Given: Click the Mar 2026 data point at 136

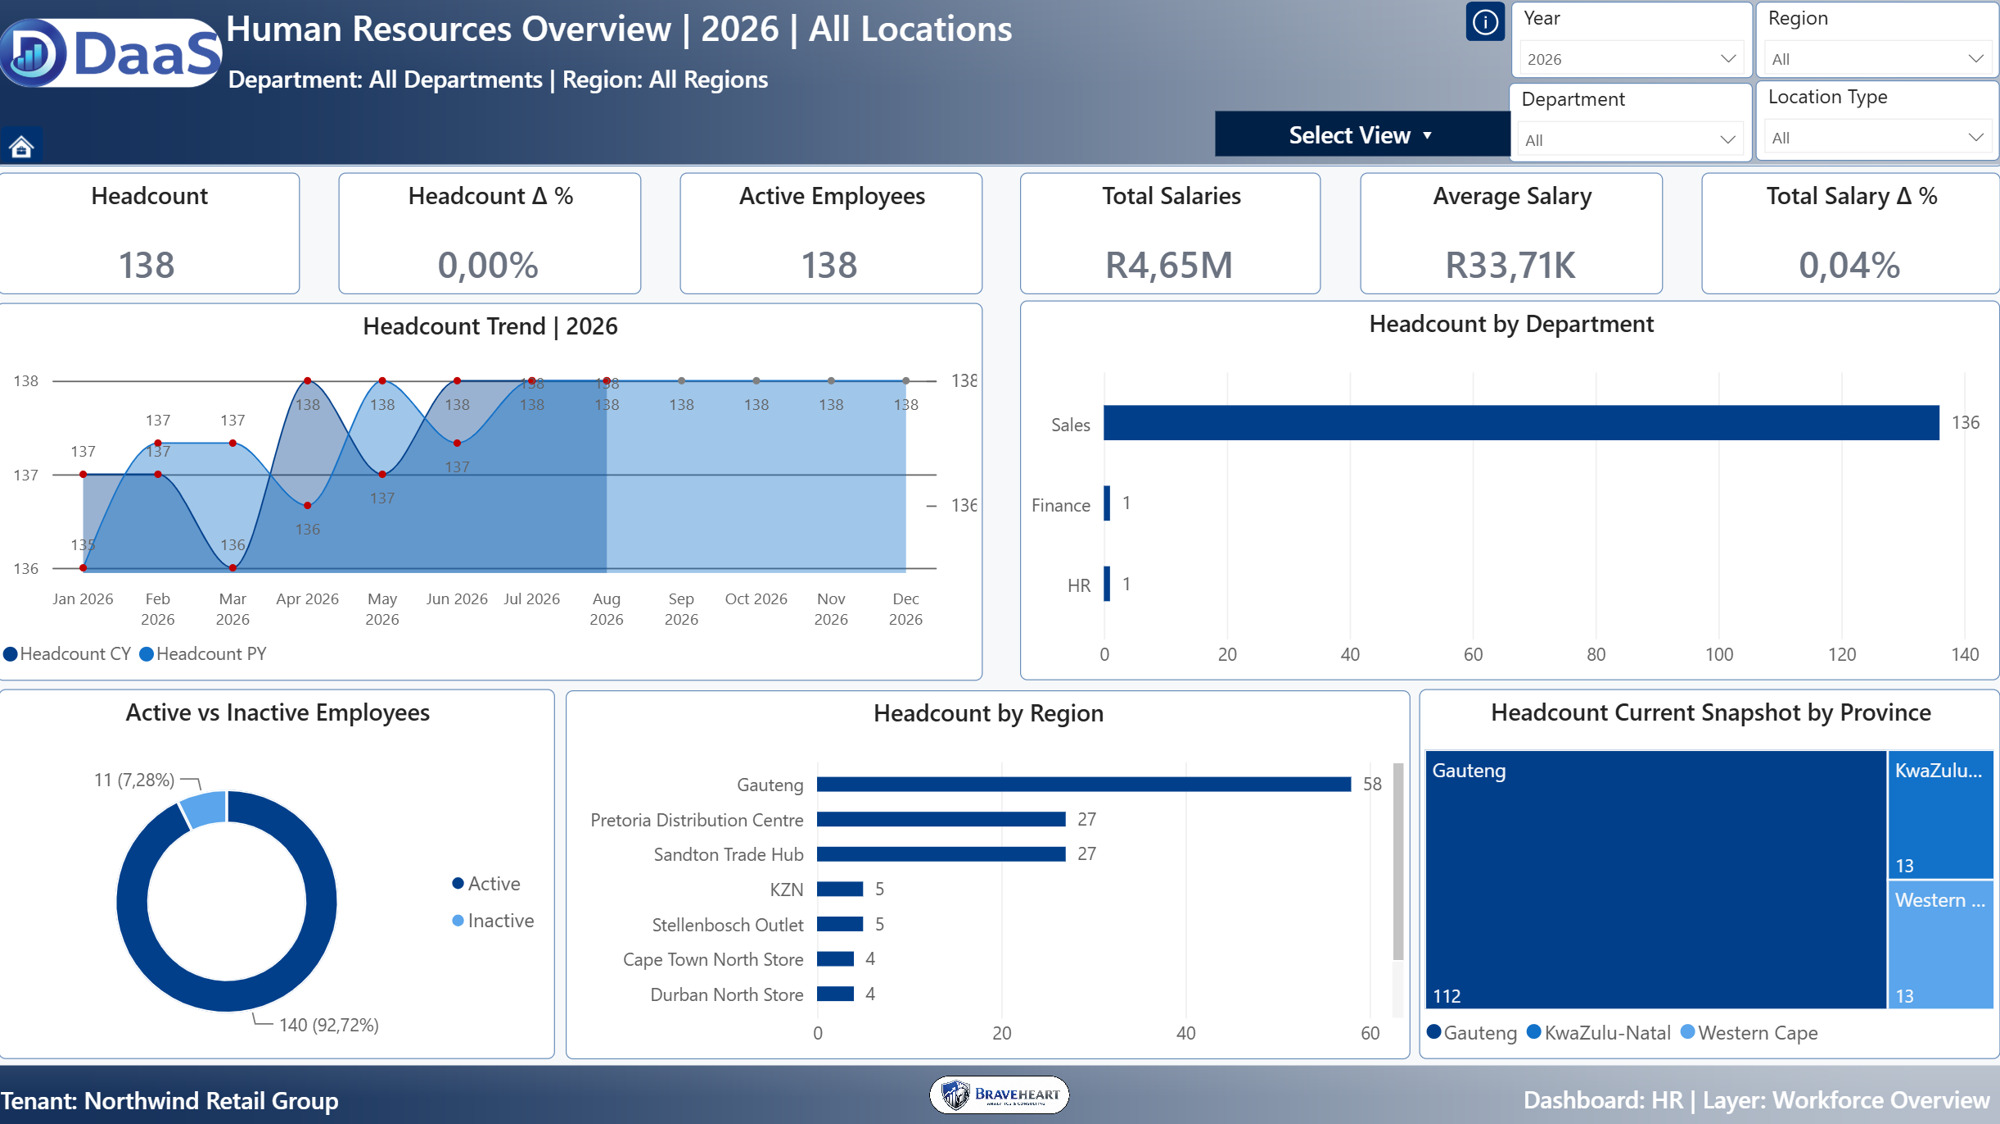Looking at the screenshot, I should point(233,568).
